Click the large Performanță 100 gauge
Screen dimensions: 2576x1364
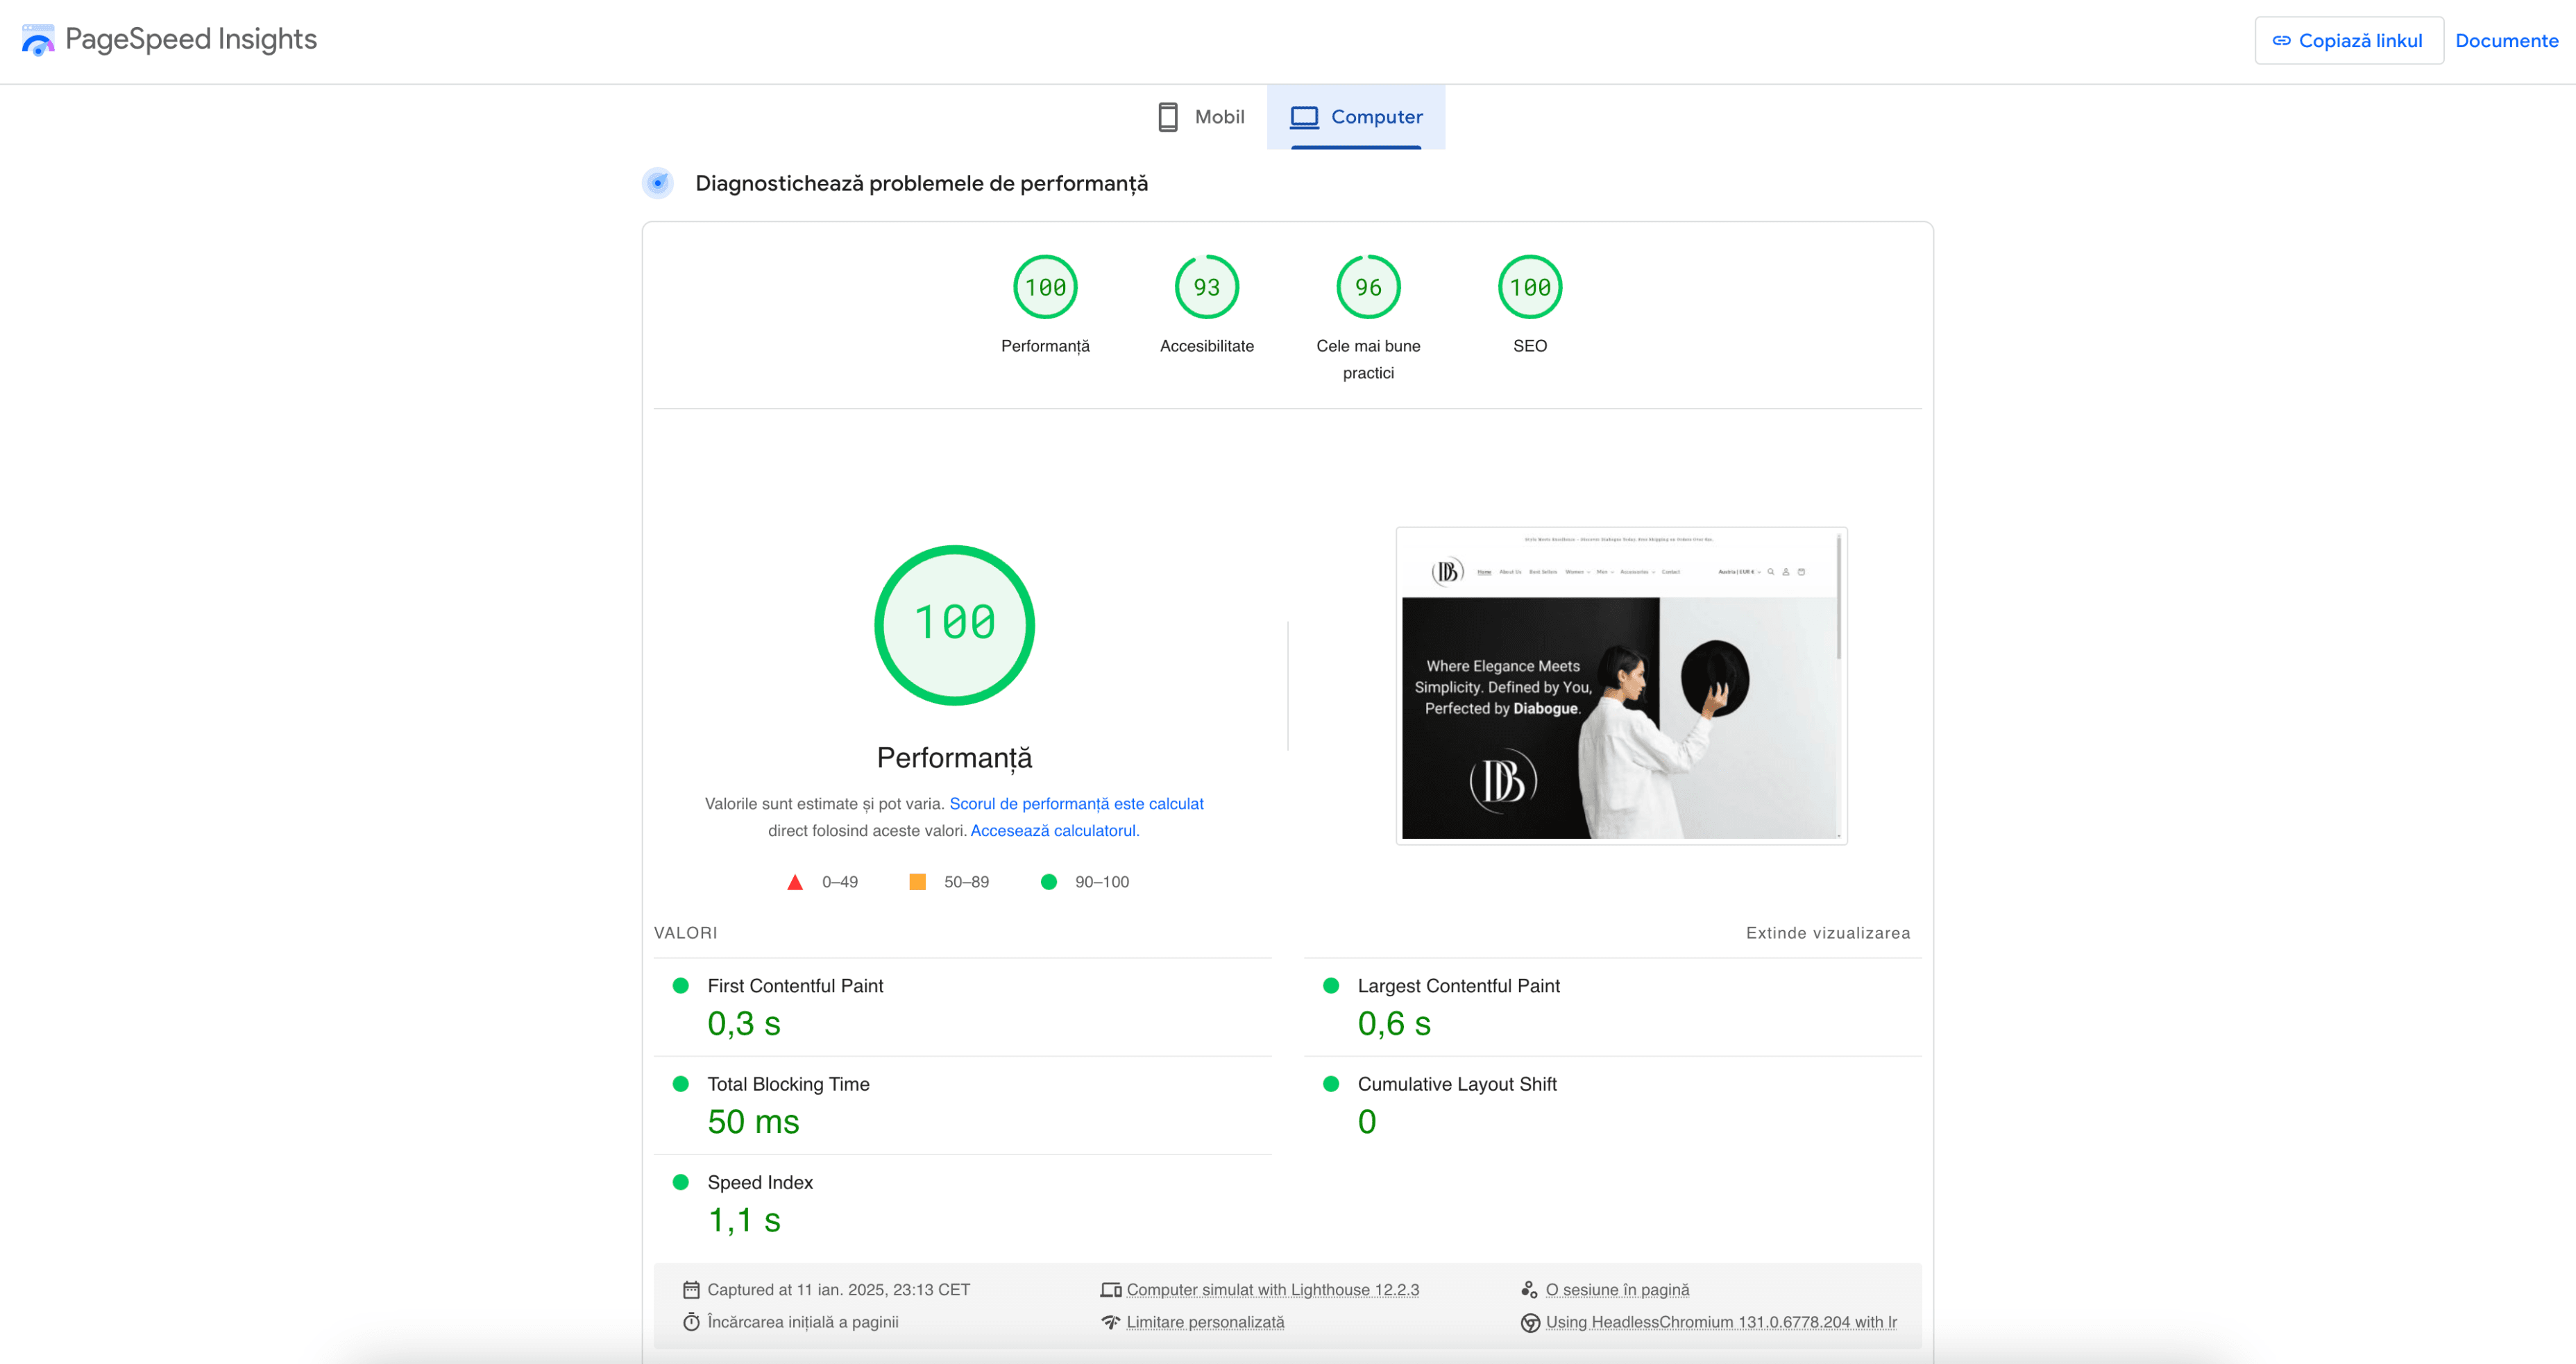coord(954,625)
